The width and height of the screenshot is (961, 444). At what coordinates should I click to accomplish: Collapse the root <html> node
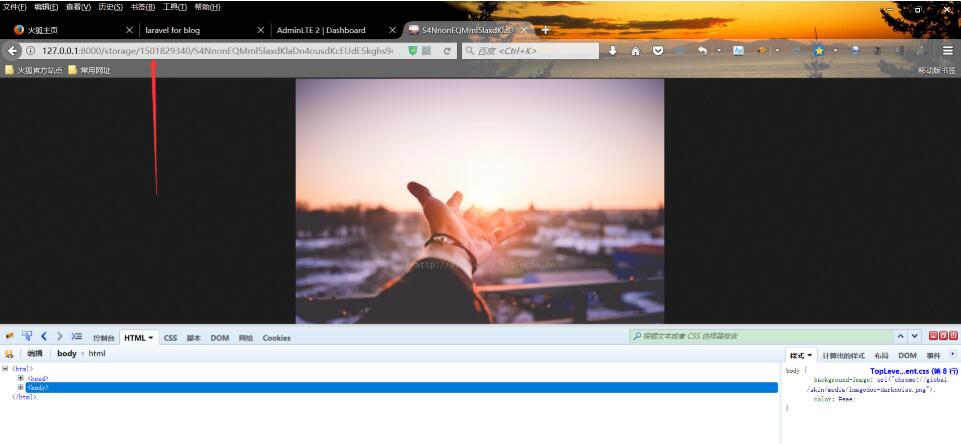click(x=6, y=369)
